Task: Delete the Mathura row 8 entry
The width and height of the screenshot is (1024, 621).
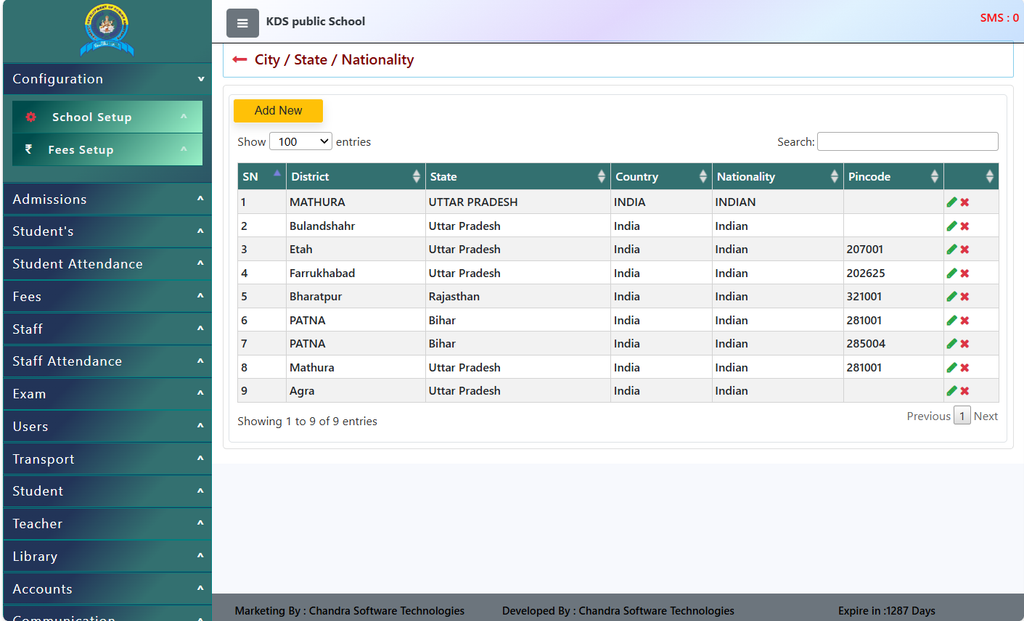Action: point(965,368)
